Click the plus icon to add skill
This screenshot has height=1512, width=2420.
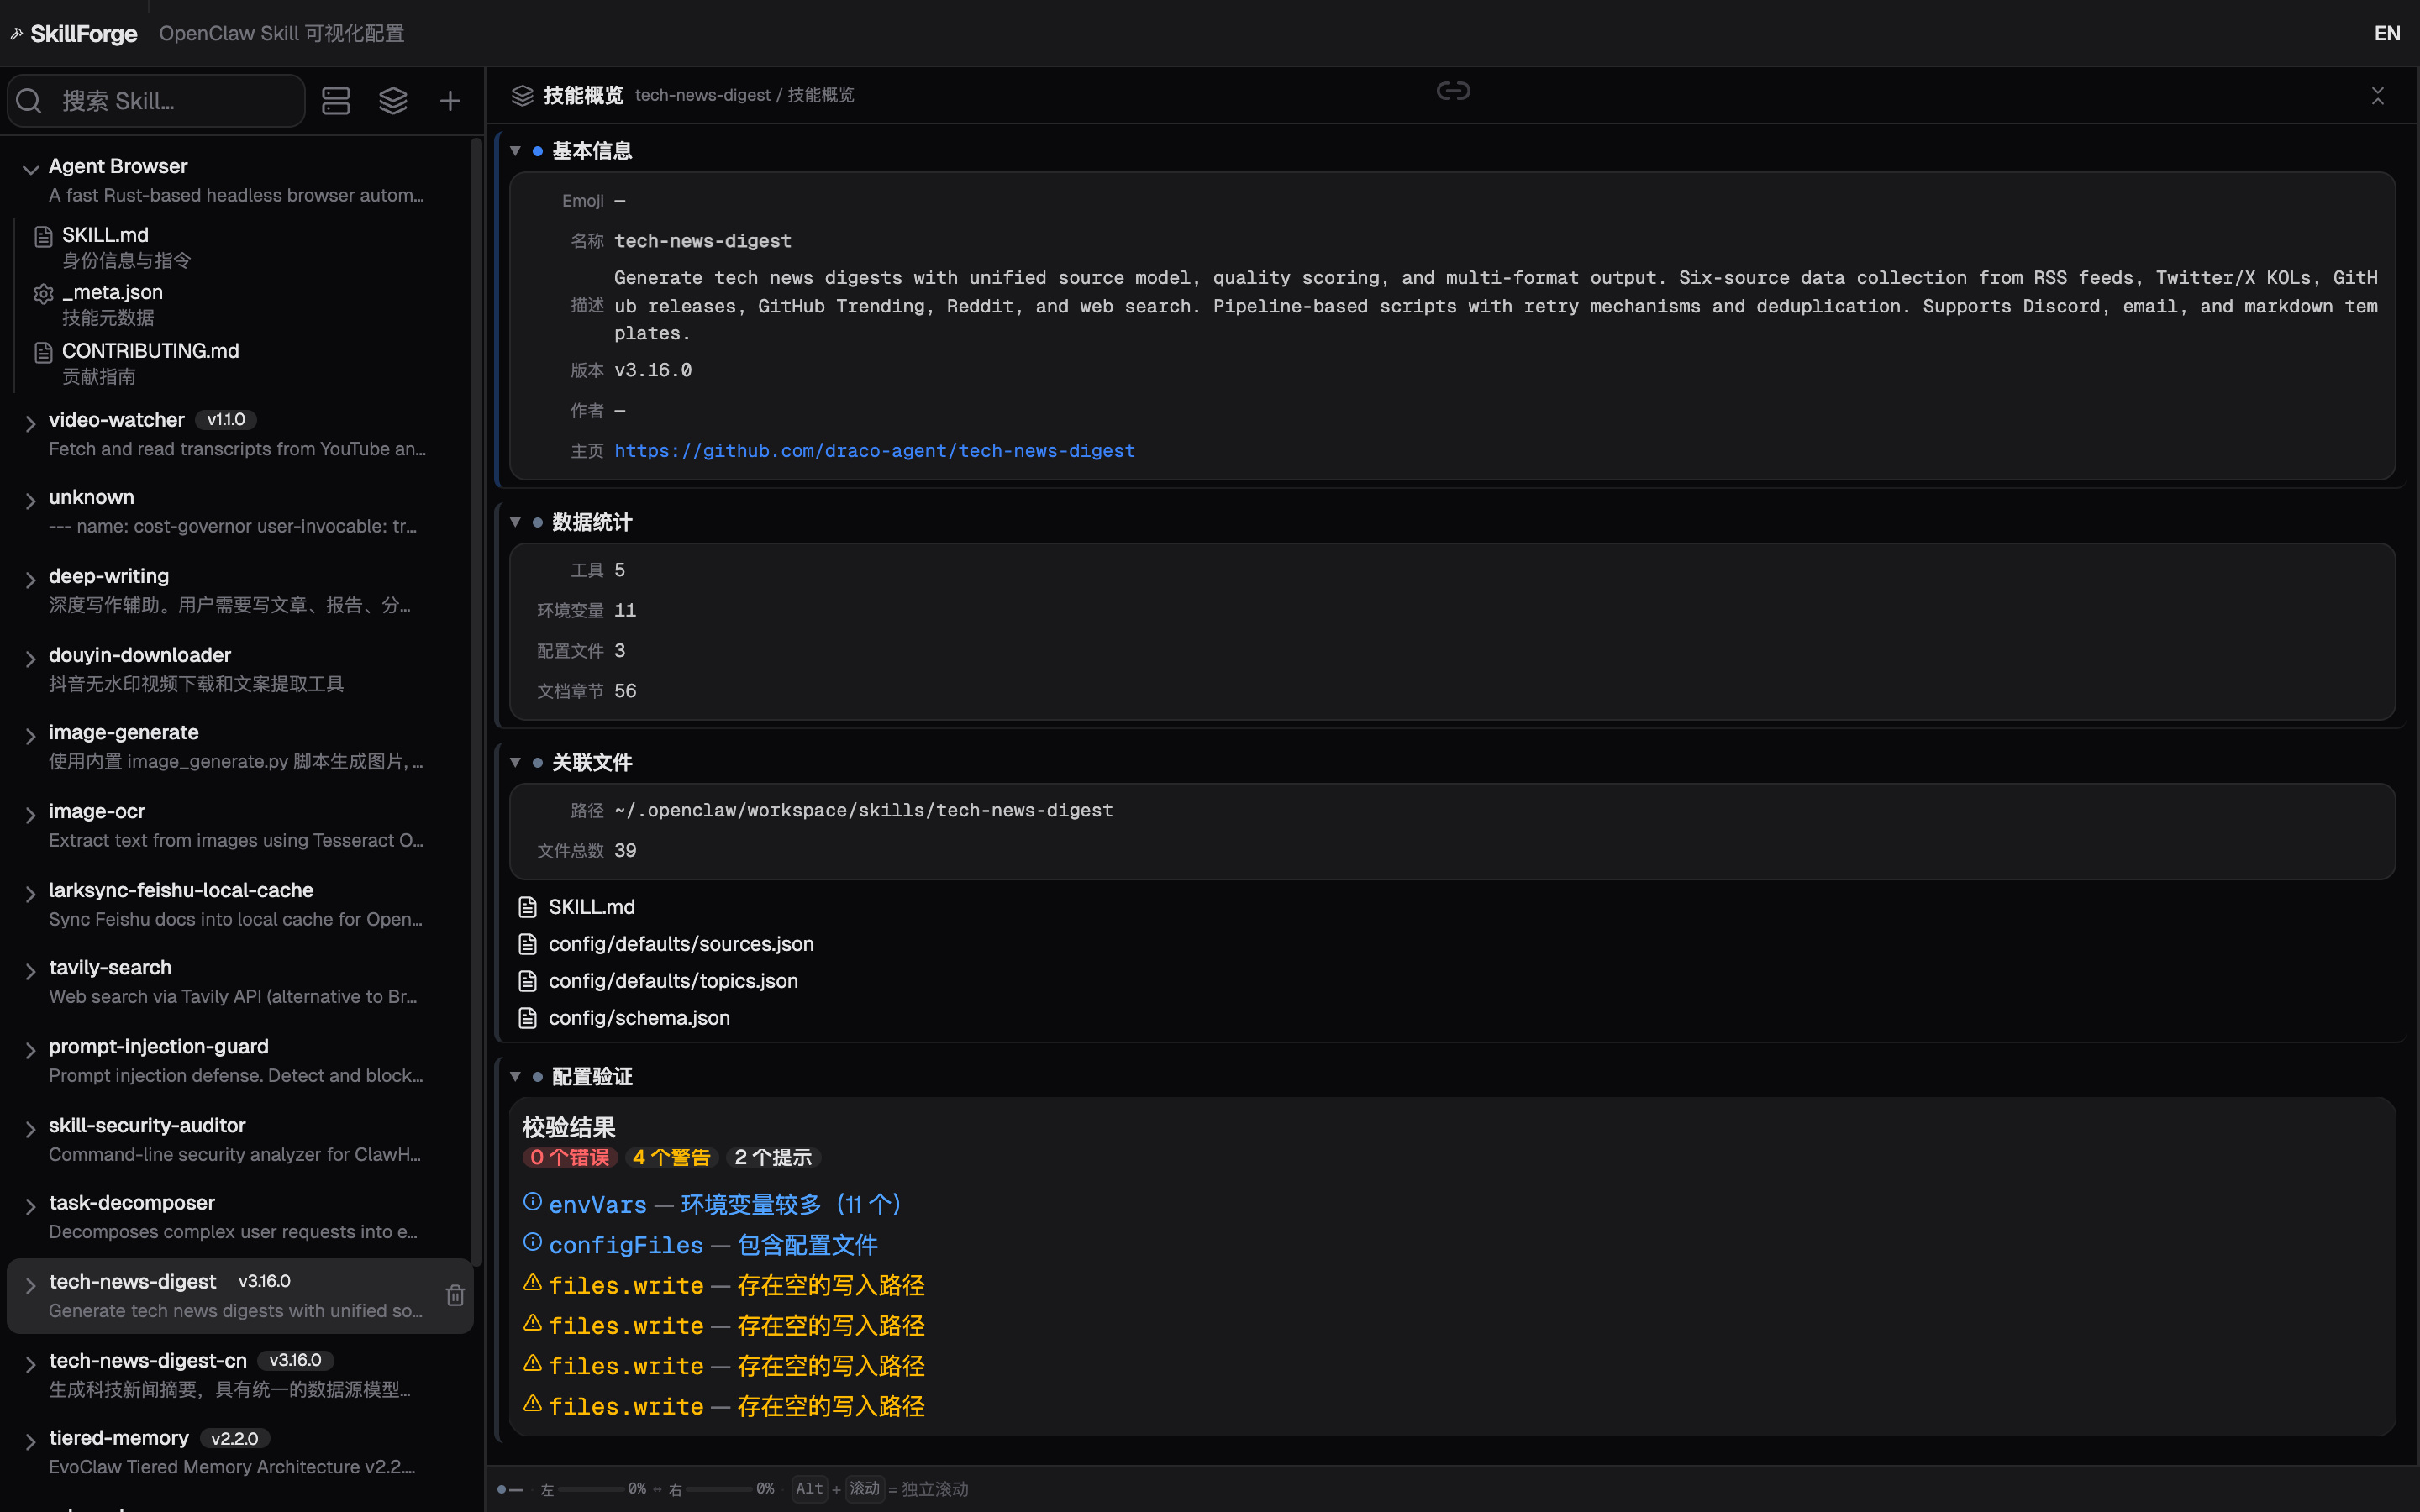coord(450,101)
